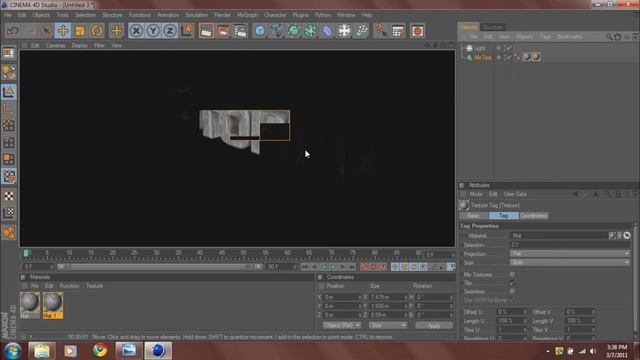The width and height of the screenshot is (640, 360).
Task: Activate the Rotate tool in the toolbar
Action: click(97, 31)
